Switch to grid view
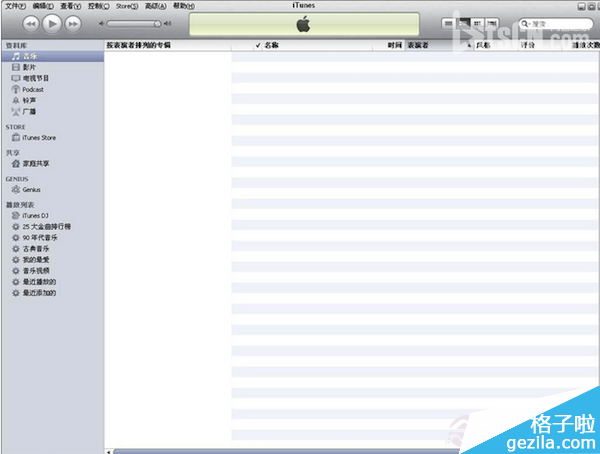Viewport: 600px width, 454px height. [x=478, y=24]
